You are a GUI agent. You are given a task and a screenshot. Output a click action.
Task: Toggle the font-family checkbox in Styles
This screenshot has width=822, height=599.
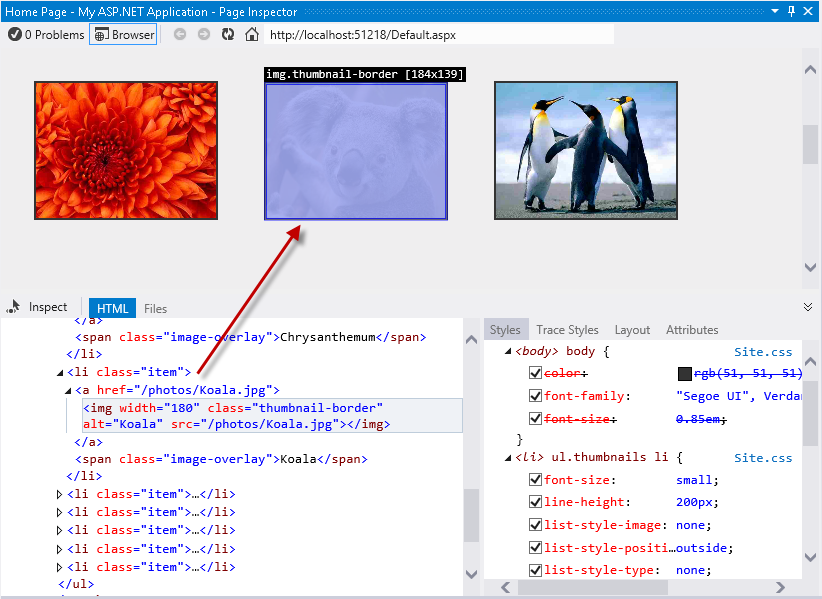pyautogui.click(x=536, y=396)
